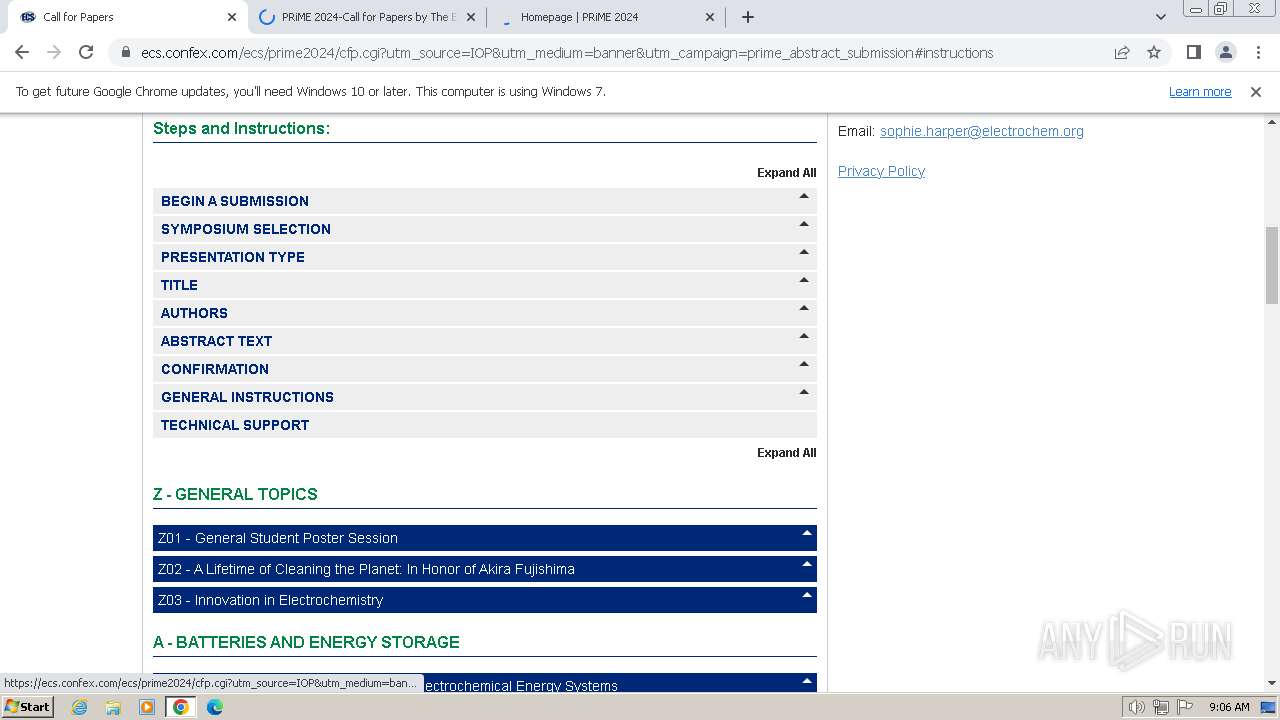This screenshot has height=720, width=1280.
Task: Switch to Homepage PRiME 2024 tab
Action: click(x=606, y=17)
